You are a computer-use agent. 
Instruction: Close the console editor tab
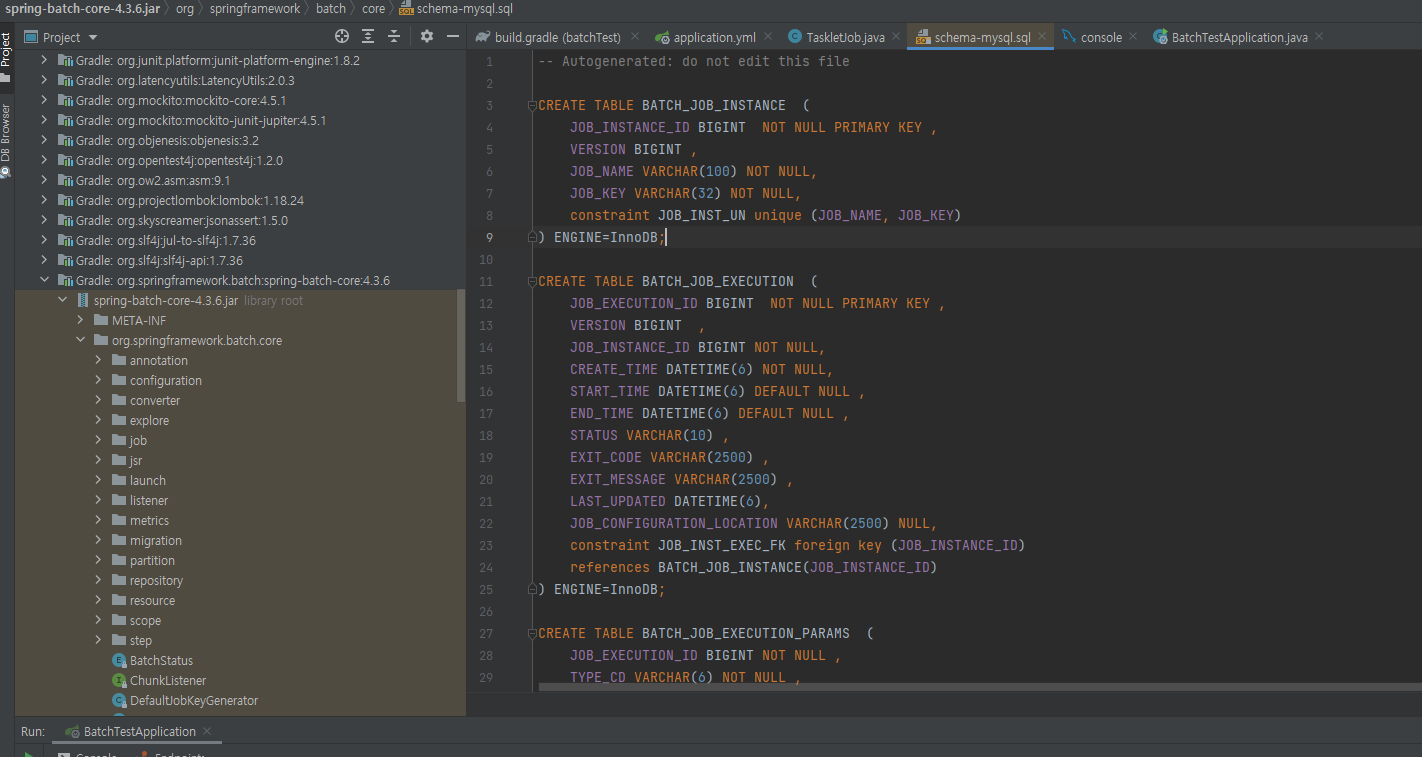tap(1132, 37)
